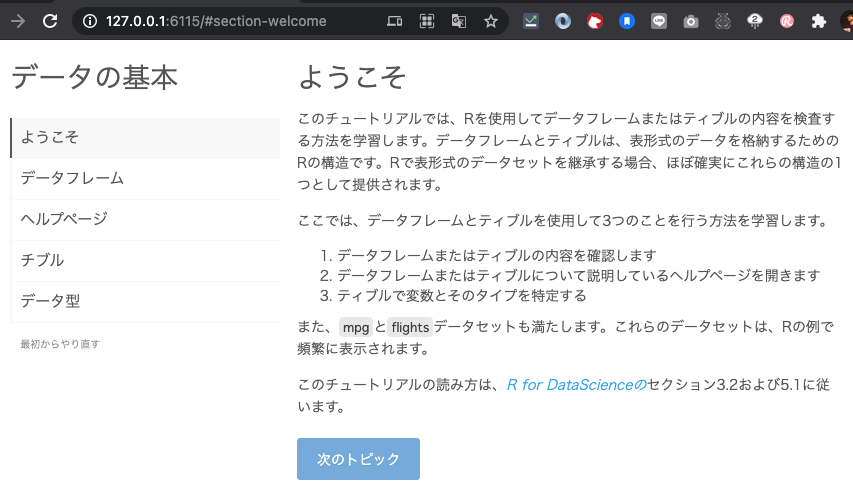Bookmark this page with the star icon
Viewport: 853px width, 500px height.
[x=491, y=21]
